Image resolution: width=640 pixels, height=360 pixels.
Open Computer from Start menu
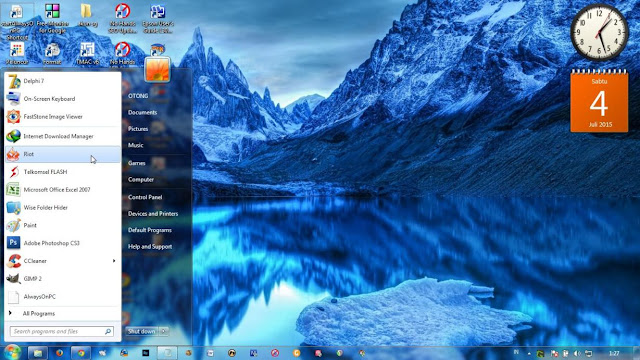(141, 179)
